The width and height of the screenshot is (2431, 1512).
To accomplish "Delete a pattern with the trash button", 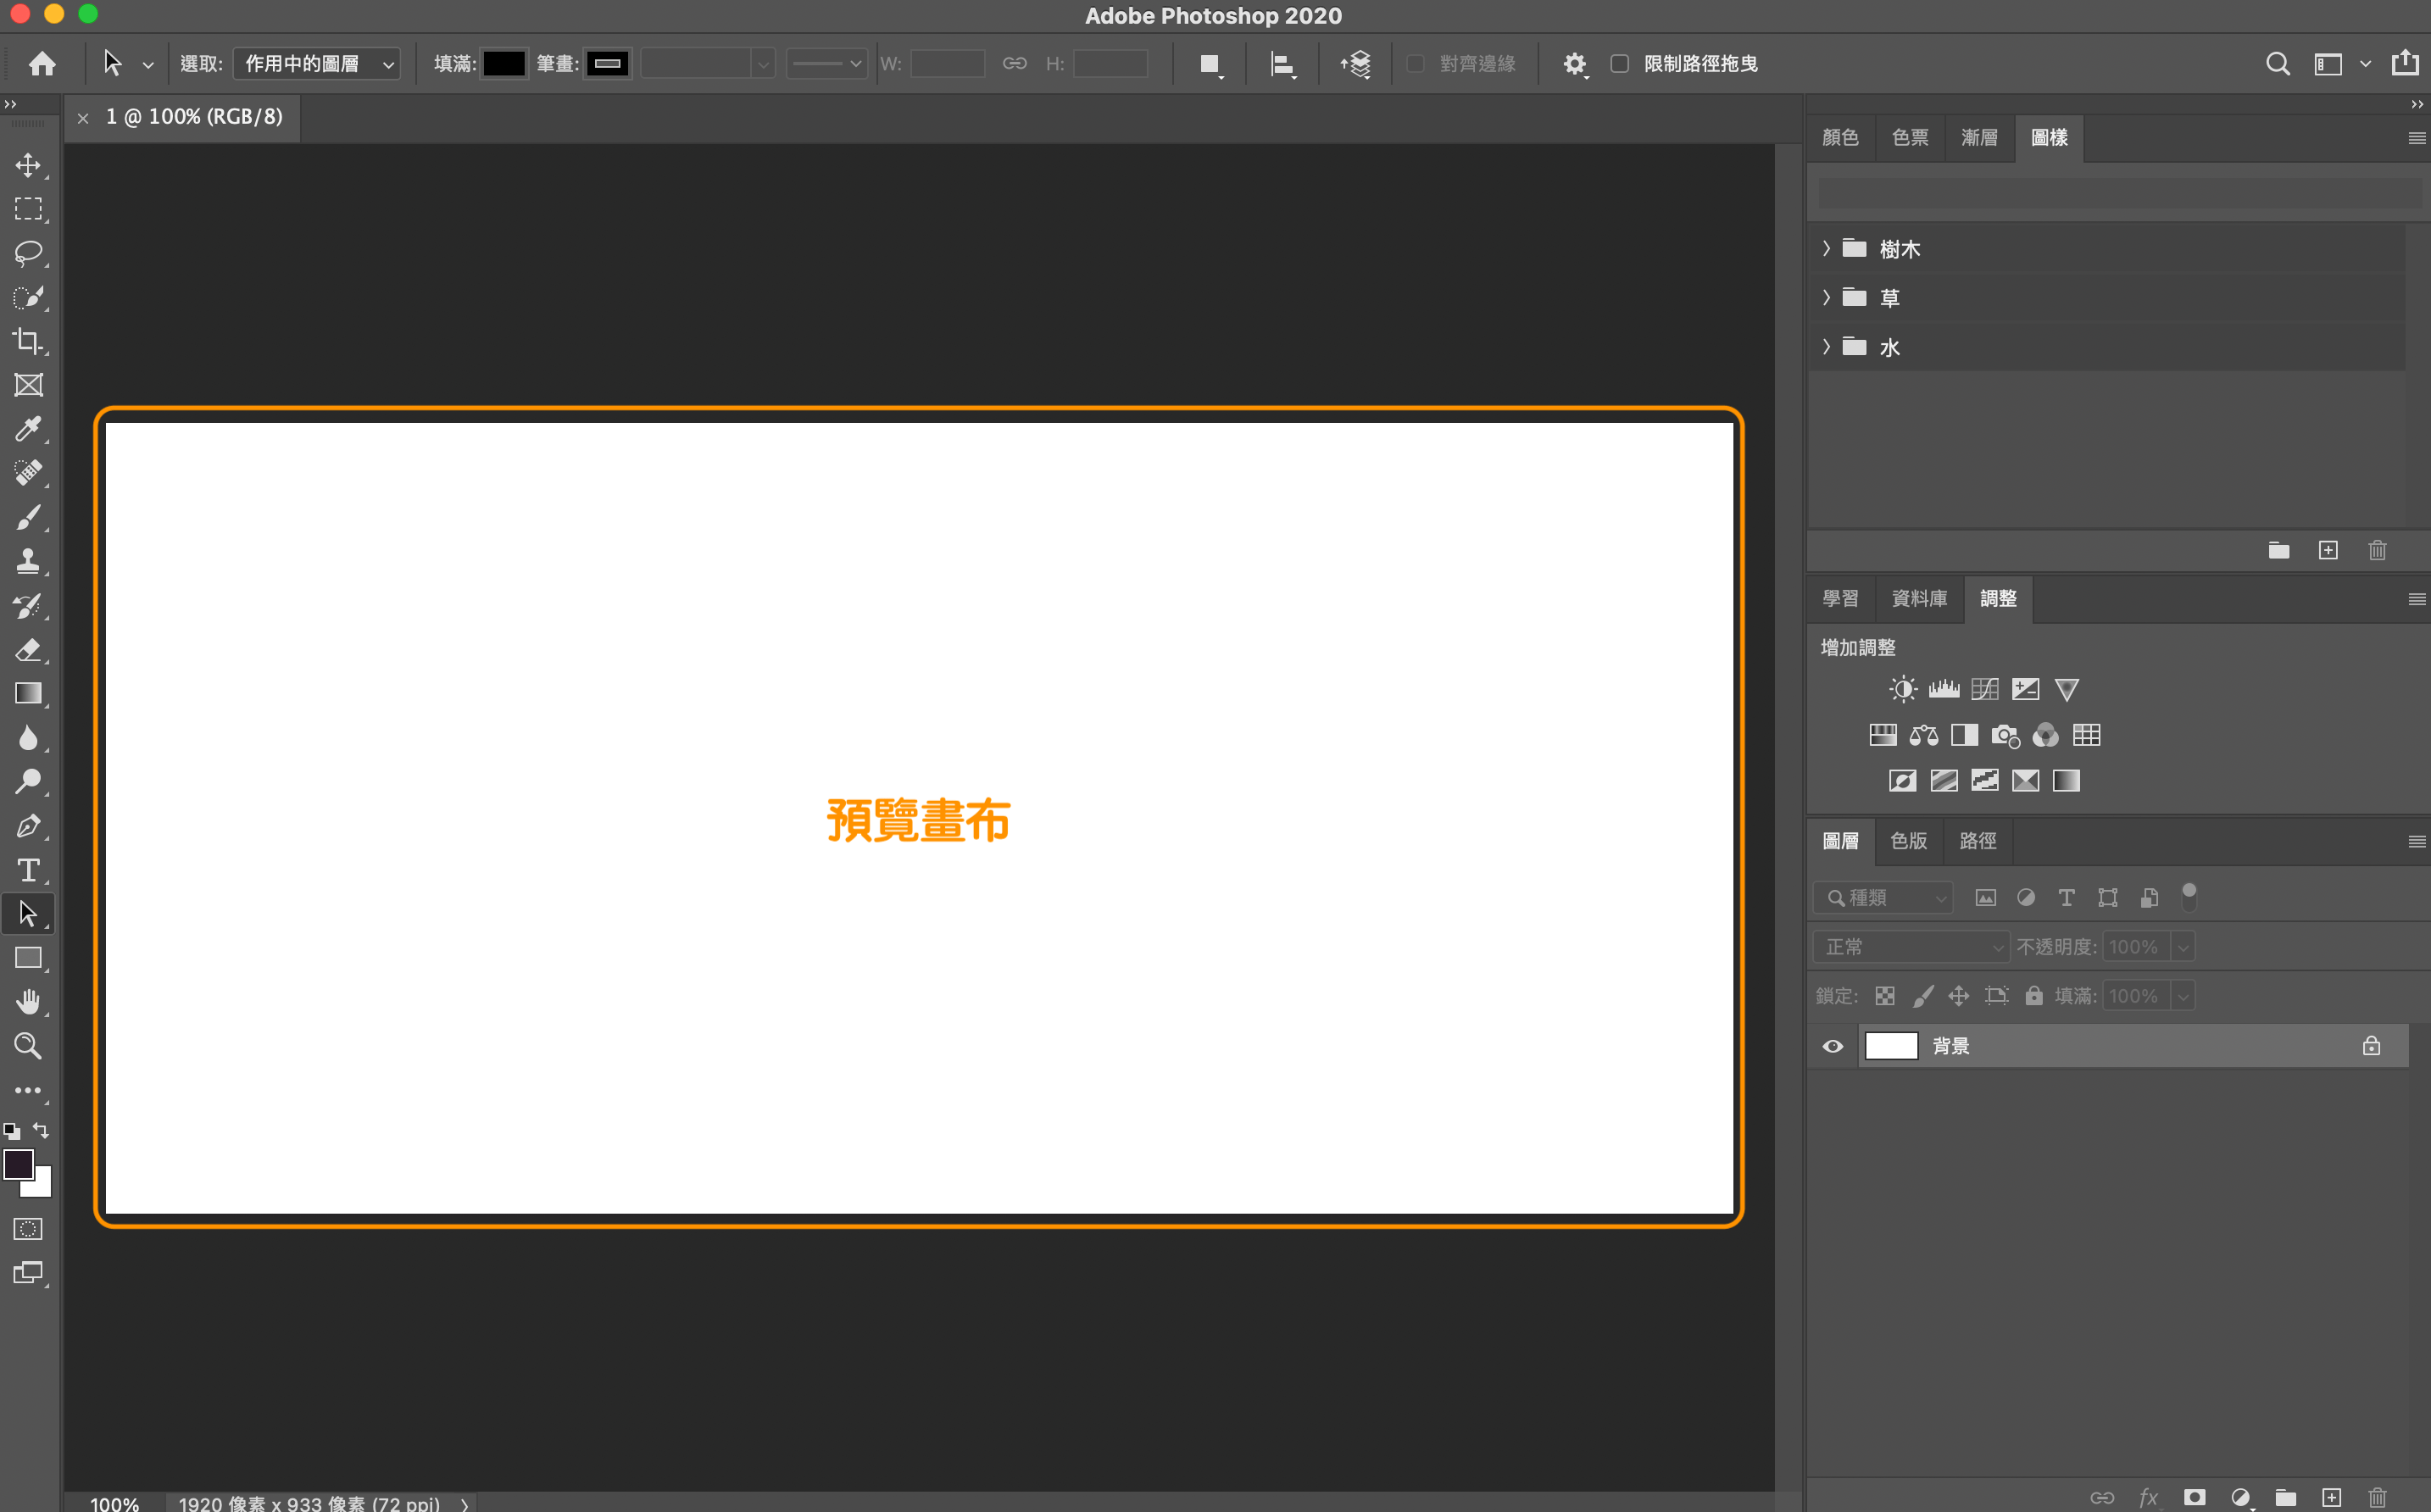I will (x=2377, y=550).
